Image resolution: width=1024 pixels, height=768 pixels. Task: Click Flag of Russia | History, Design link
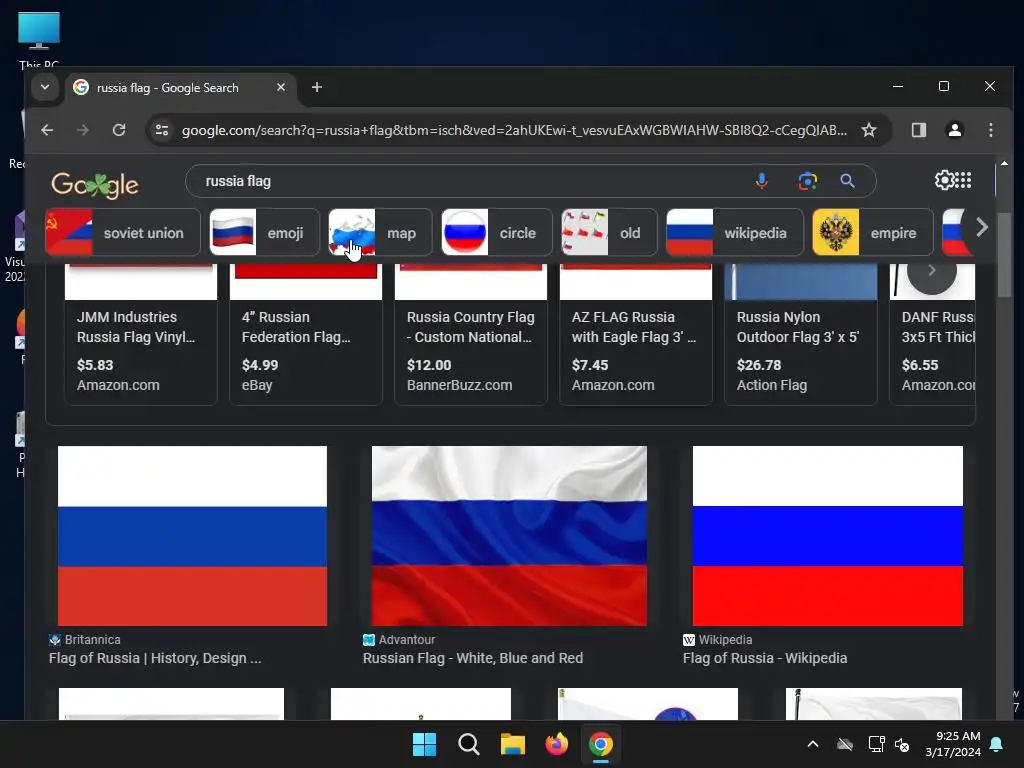(155, 658)
